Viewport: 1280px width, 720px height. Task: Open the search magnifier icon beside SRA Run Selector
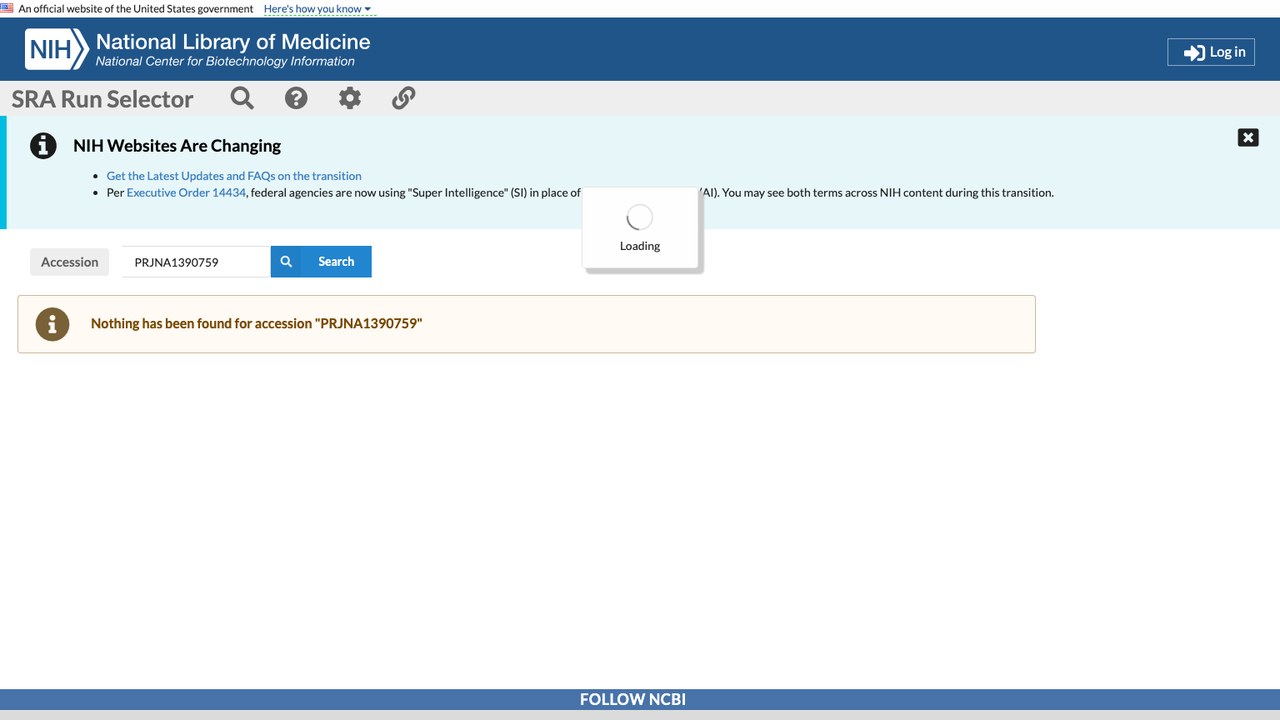(x=242, y=98)
